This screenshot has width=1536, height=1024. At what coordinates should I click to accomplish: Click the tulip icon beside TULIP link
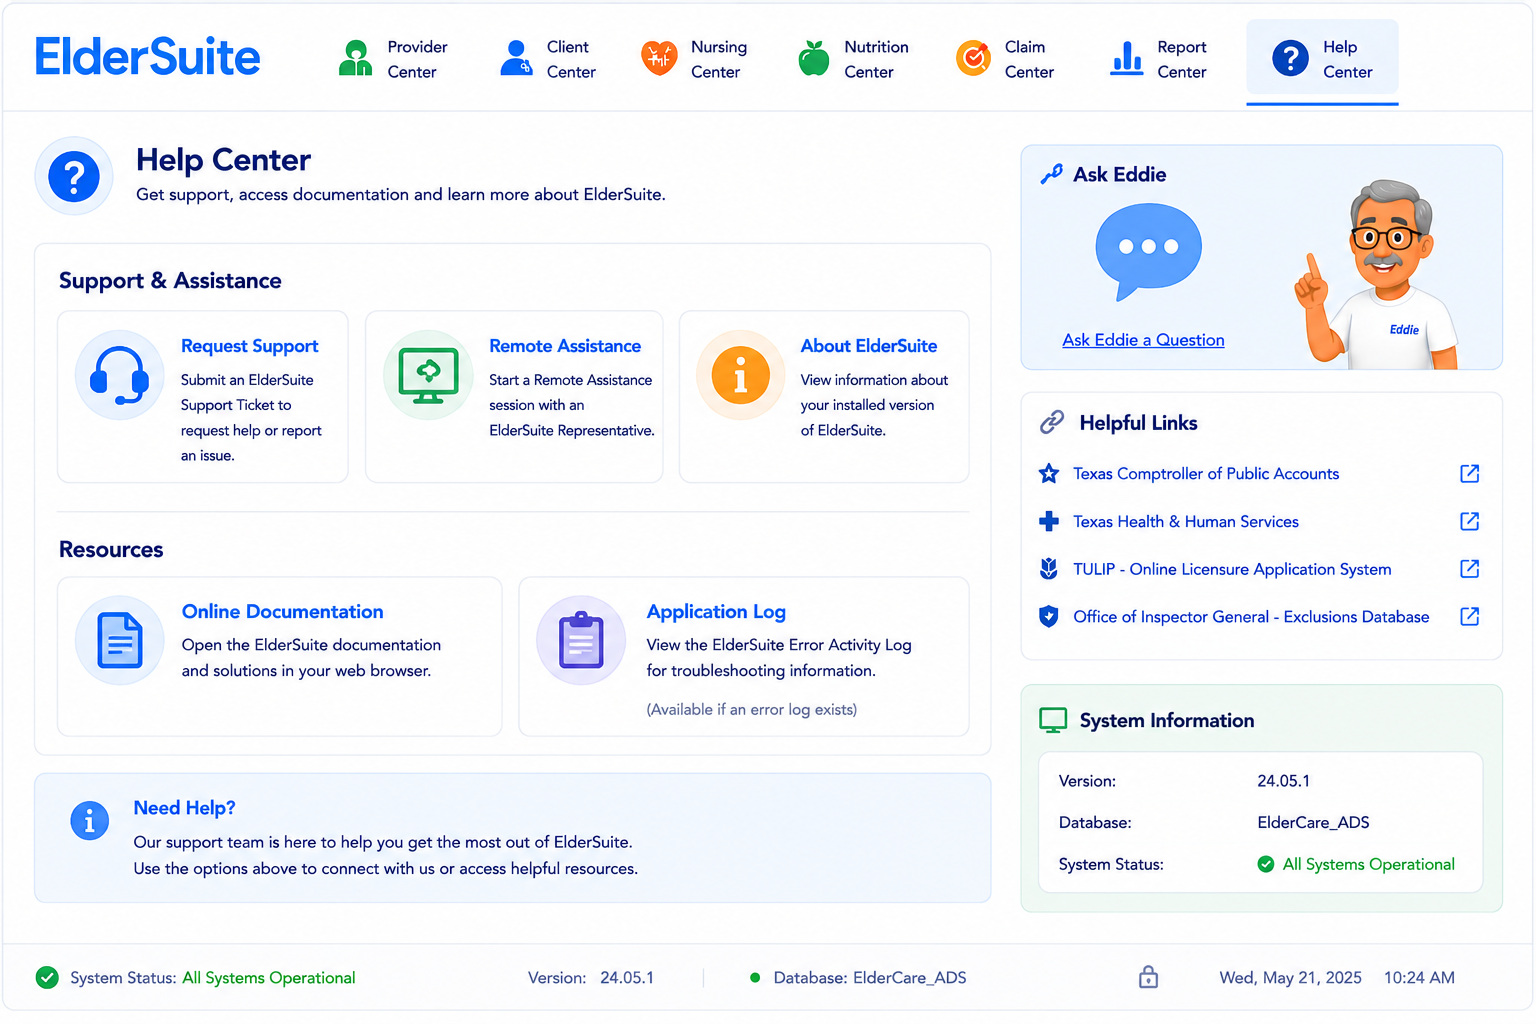(x=1049, y=569)
